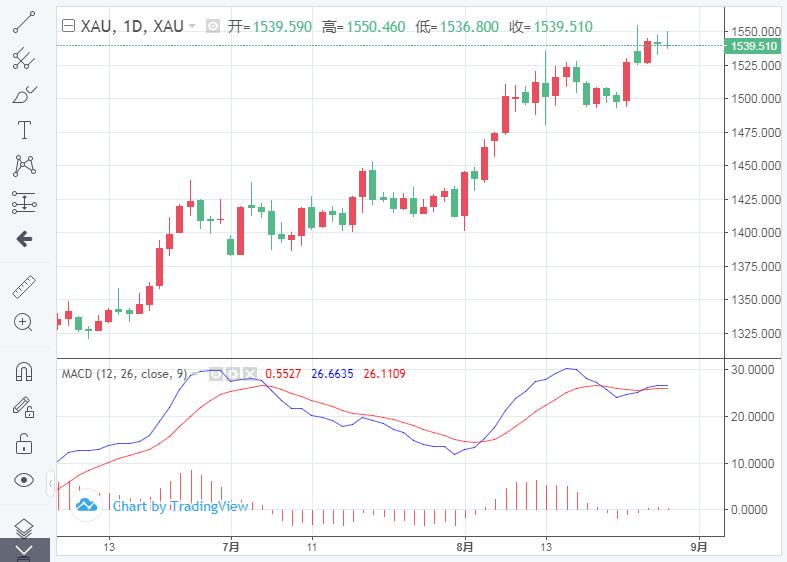Open the object tree layers icon

(x=24, y=527)
